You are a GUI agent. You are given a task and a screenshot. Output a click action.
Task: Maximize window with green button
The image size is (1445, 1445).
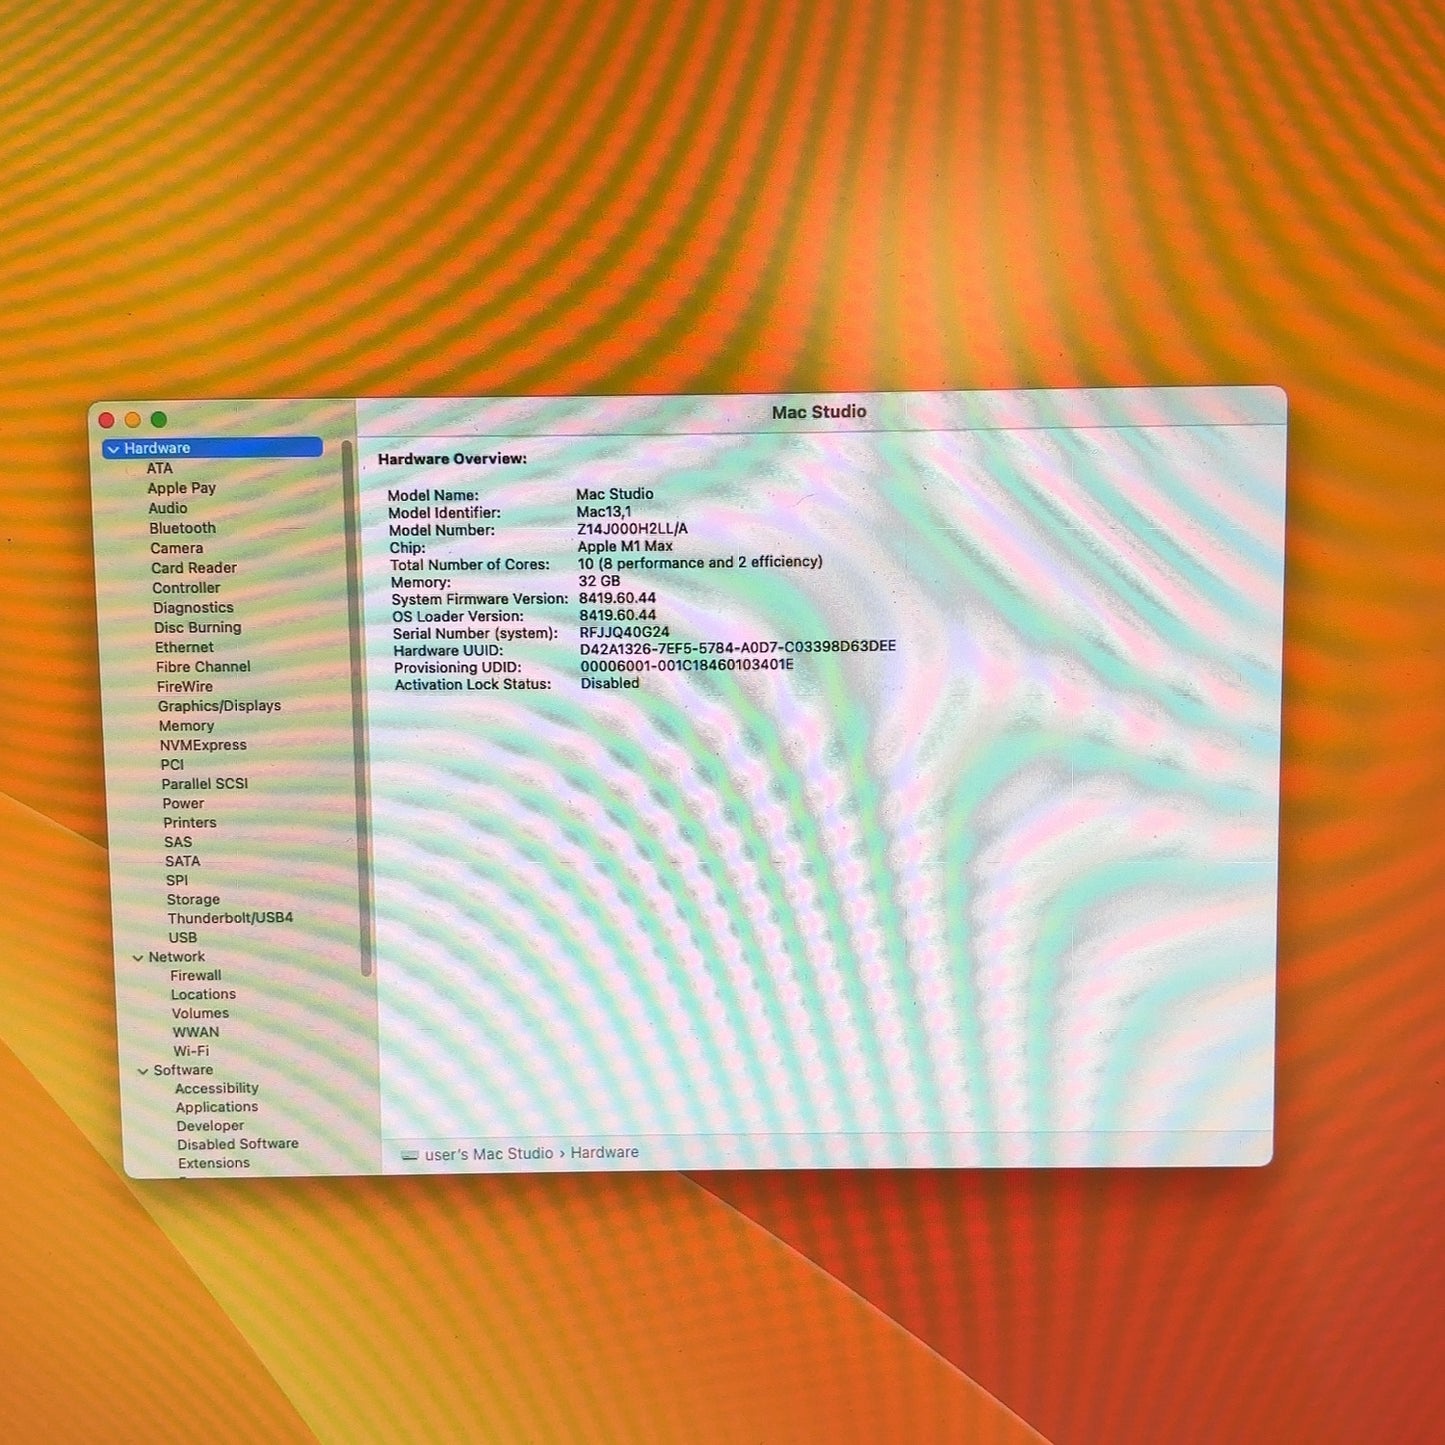tap(159, 420)
